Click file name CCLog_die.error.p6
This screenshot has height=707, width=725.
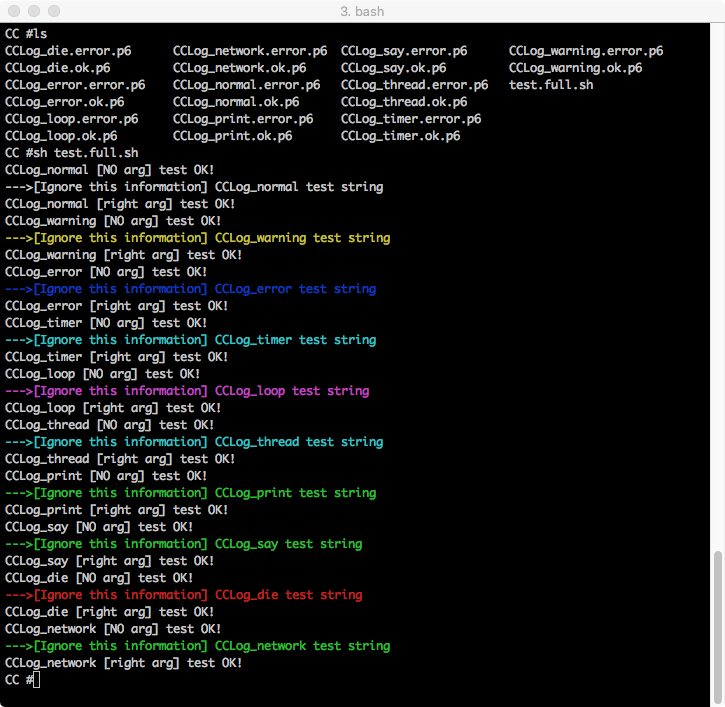[68, 51]
